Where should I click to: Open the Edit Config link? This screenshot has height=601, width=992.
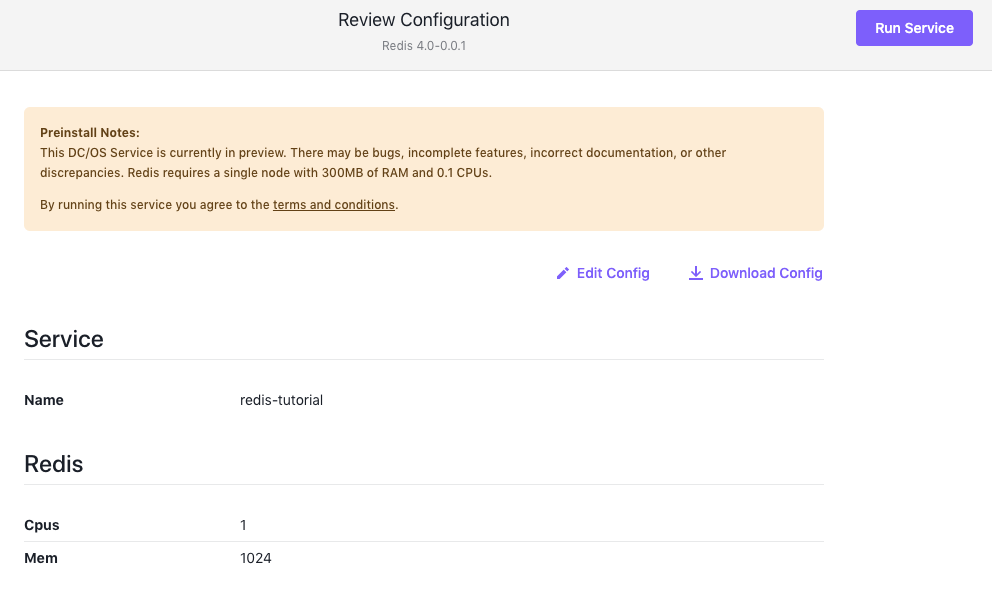[602, 273]
